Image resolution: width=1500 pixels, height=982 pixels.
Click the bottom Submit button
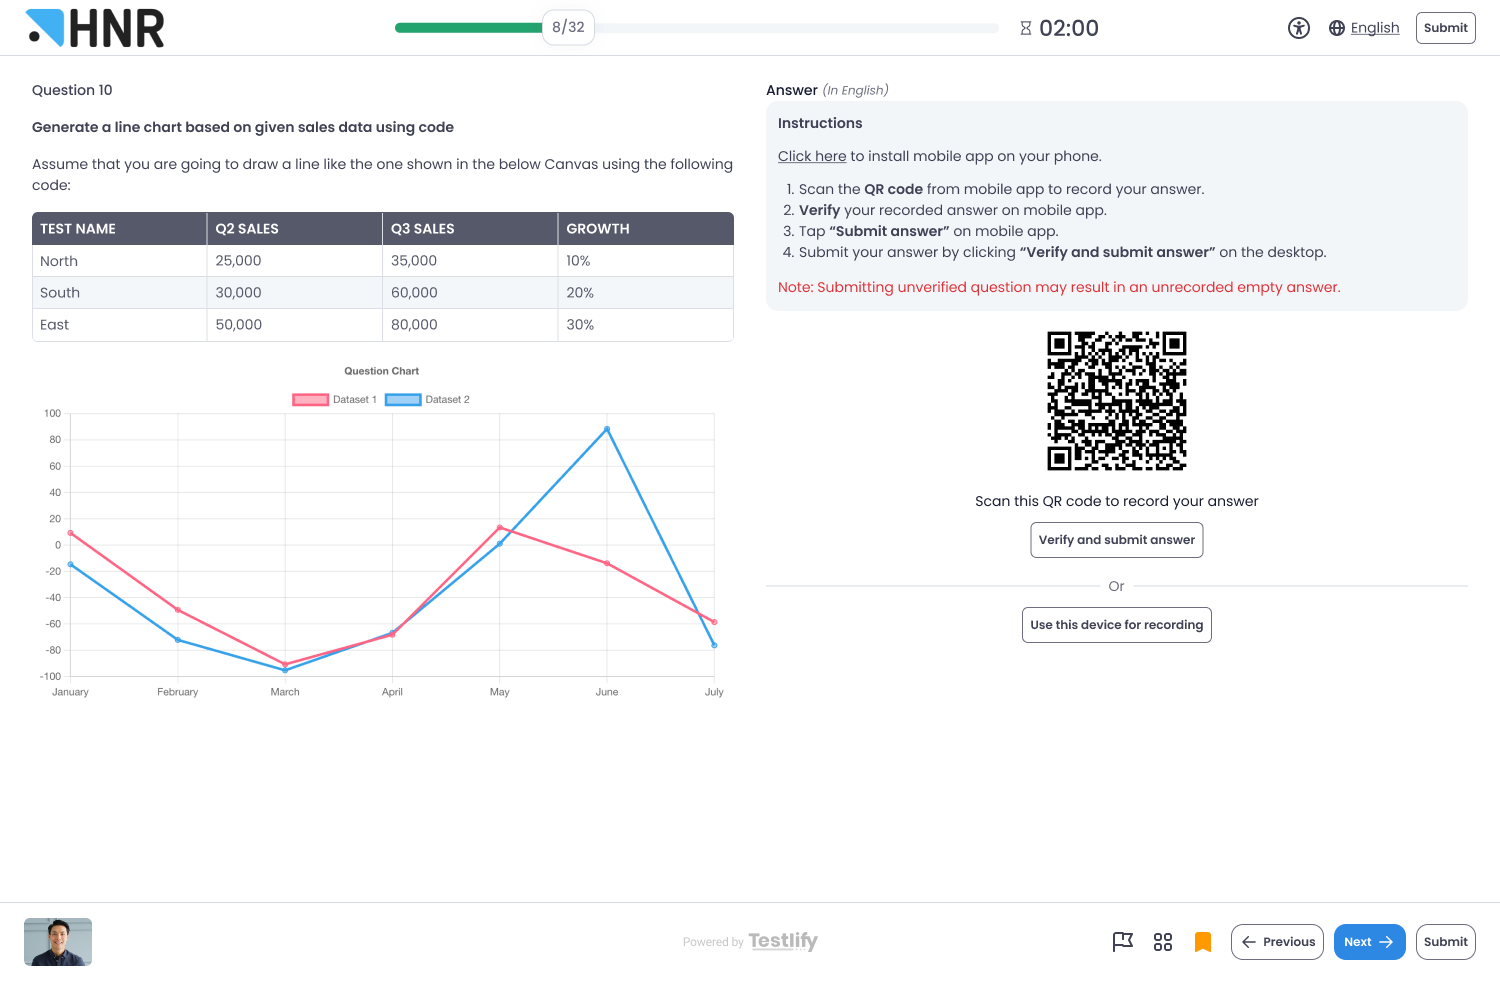1446,942
